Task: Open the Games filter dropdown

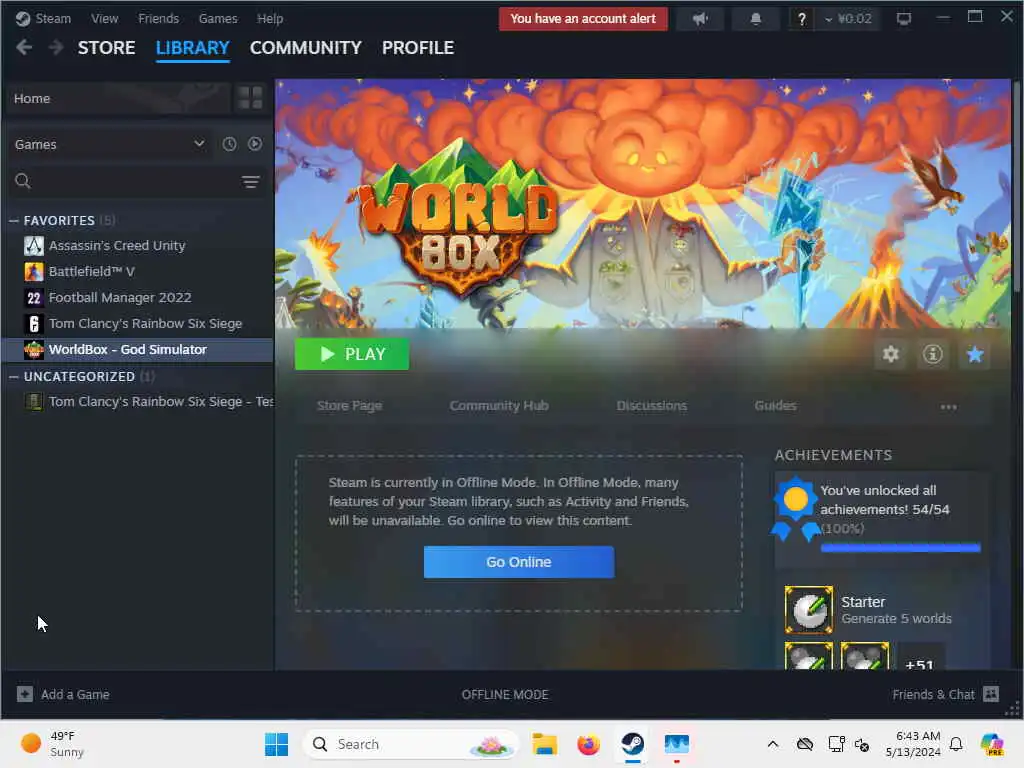Action: [x=109, y=144]
